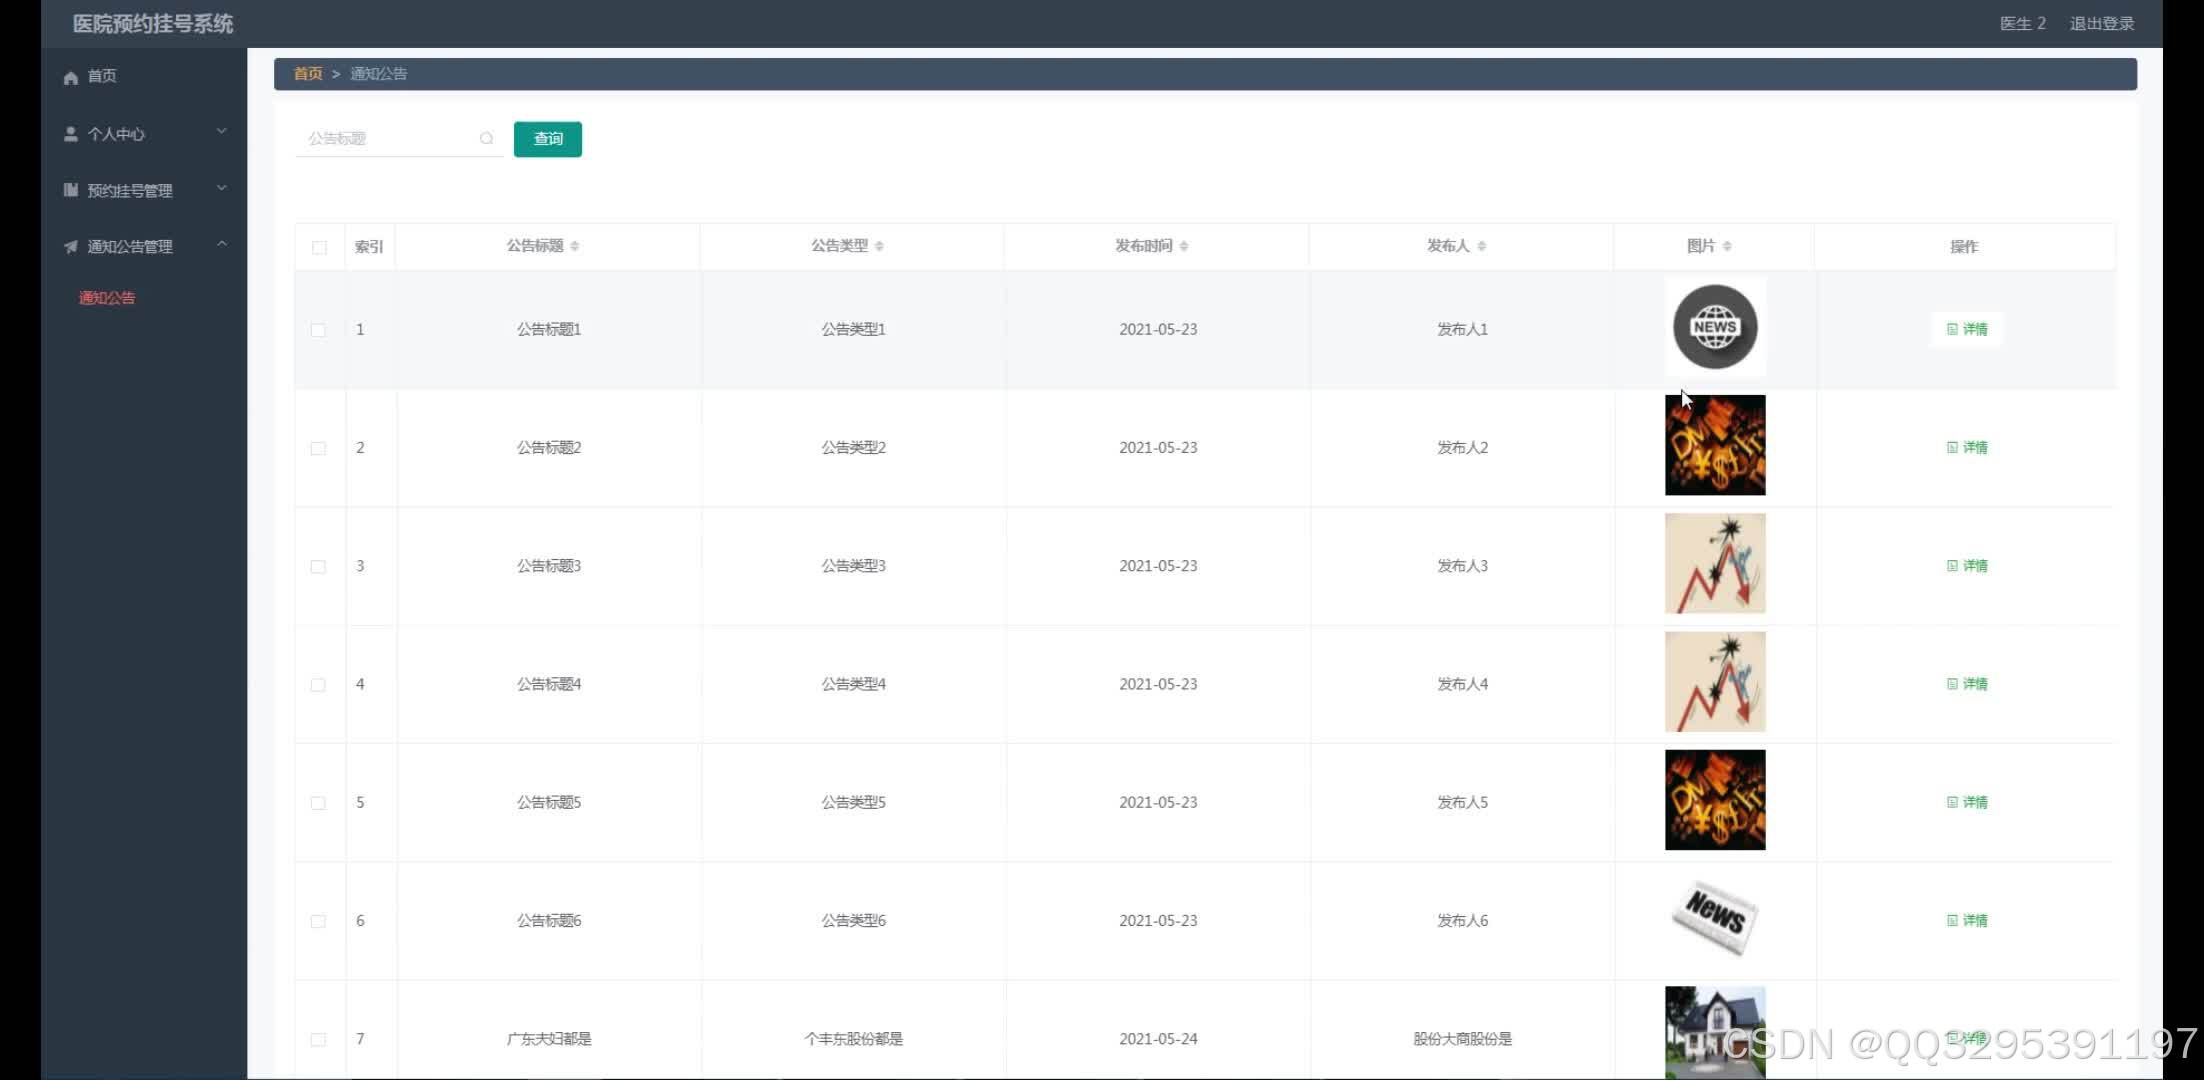Screen dimensions: 2204x1080
Task: Click the 预约挂号管理 sidebar icon
Action: (71, 190)
